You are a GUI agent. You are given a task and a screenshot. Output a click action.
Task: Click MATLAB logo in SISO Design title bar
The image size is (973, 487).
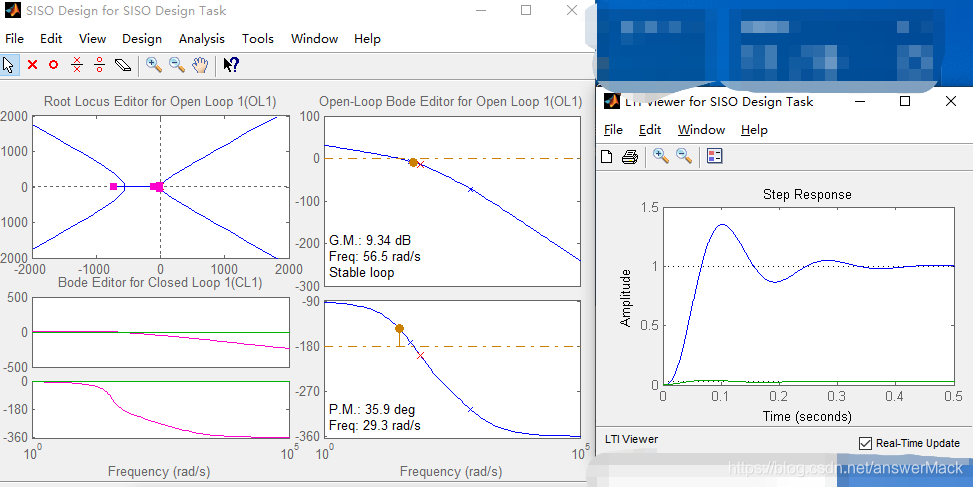12,11
